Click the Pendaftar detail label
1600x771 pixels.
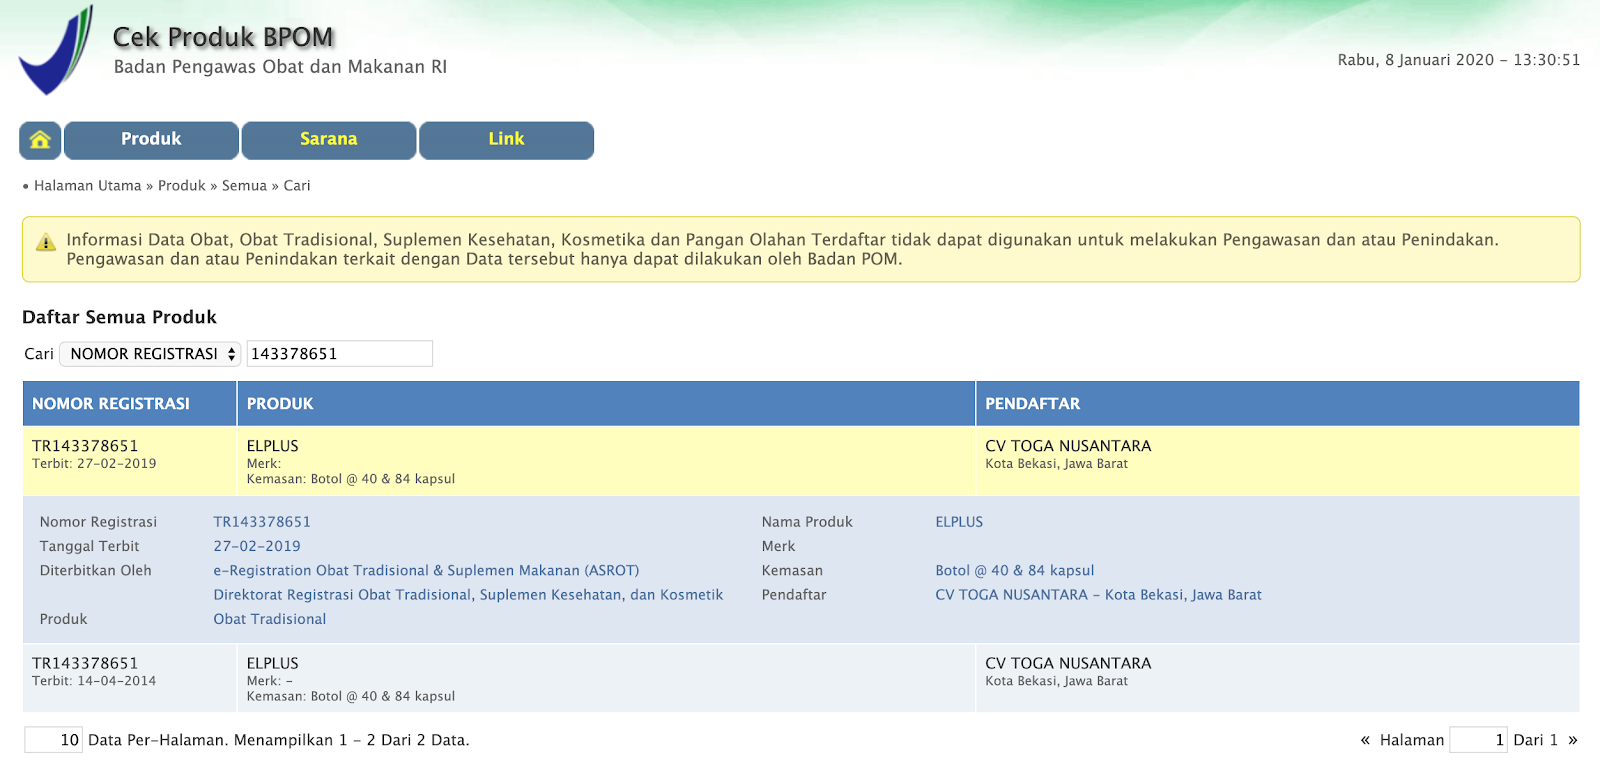[794, 595]
